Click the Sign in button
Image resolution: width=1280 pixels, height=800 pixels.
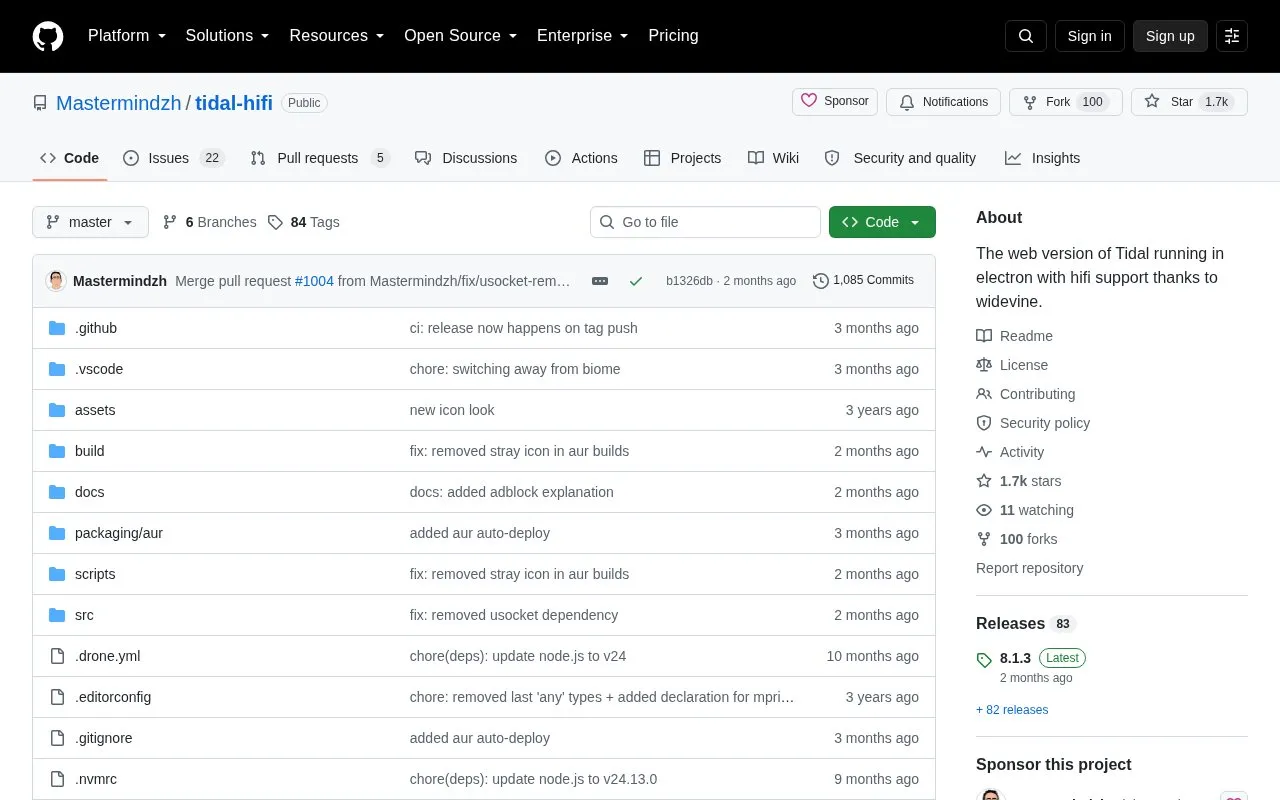pyautogui.click(x=1089, y=36)
